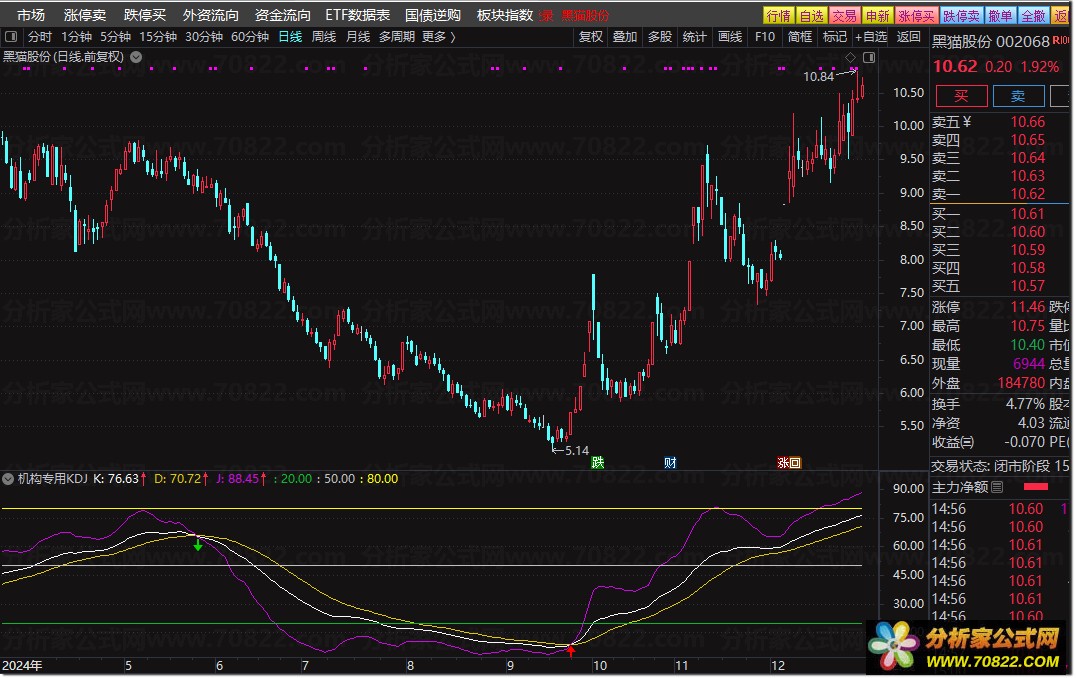Viewport: 1076px width, 678px height.
Task: Open the 市场 menu
Action: (31, 15)
